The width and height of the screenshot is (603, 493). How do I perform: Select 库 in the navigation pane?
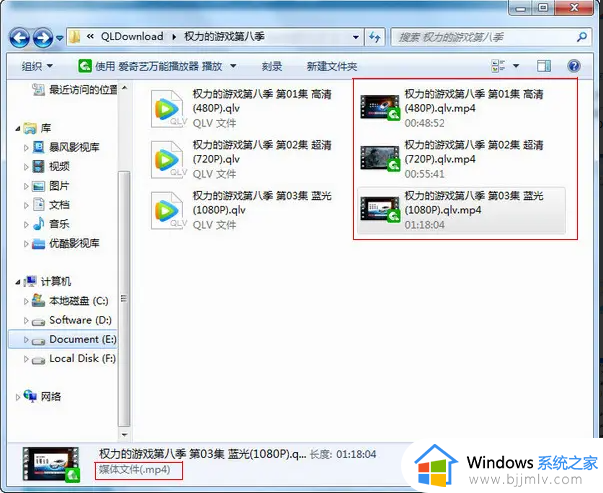pos(45,128)
